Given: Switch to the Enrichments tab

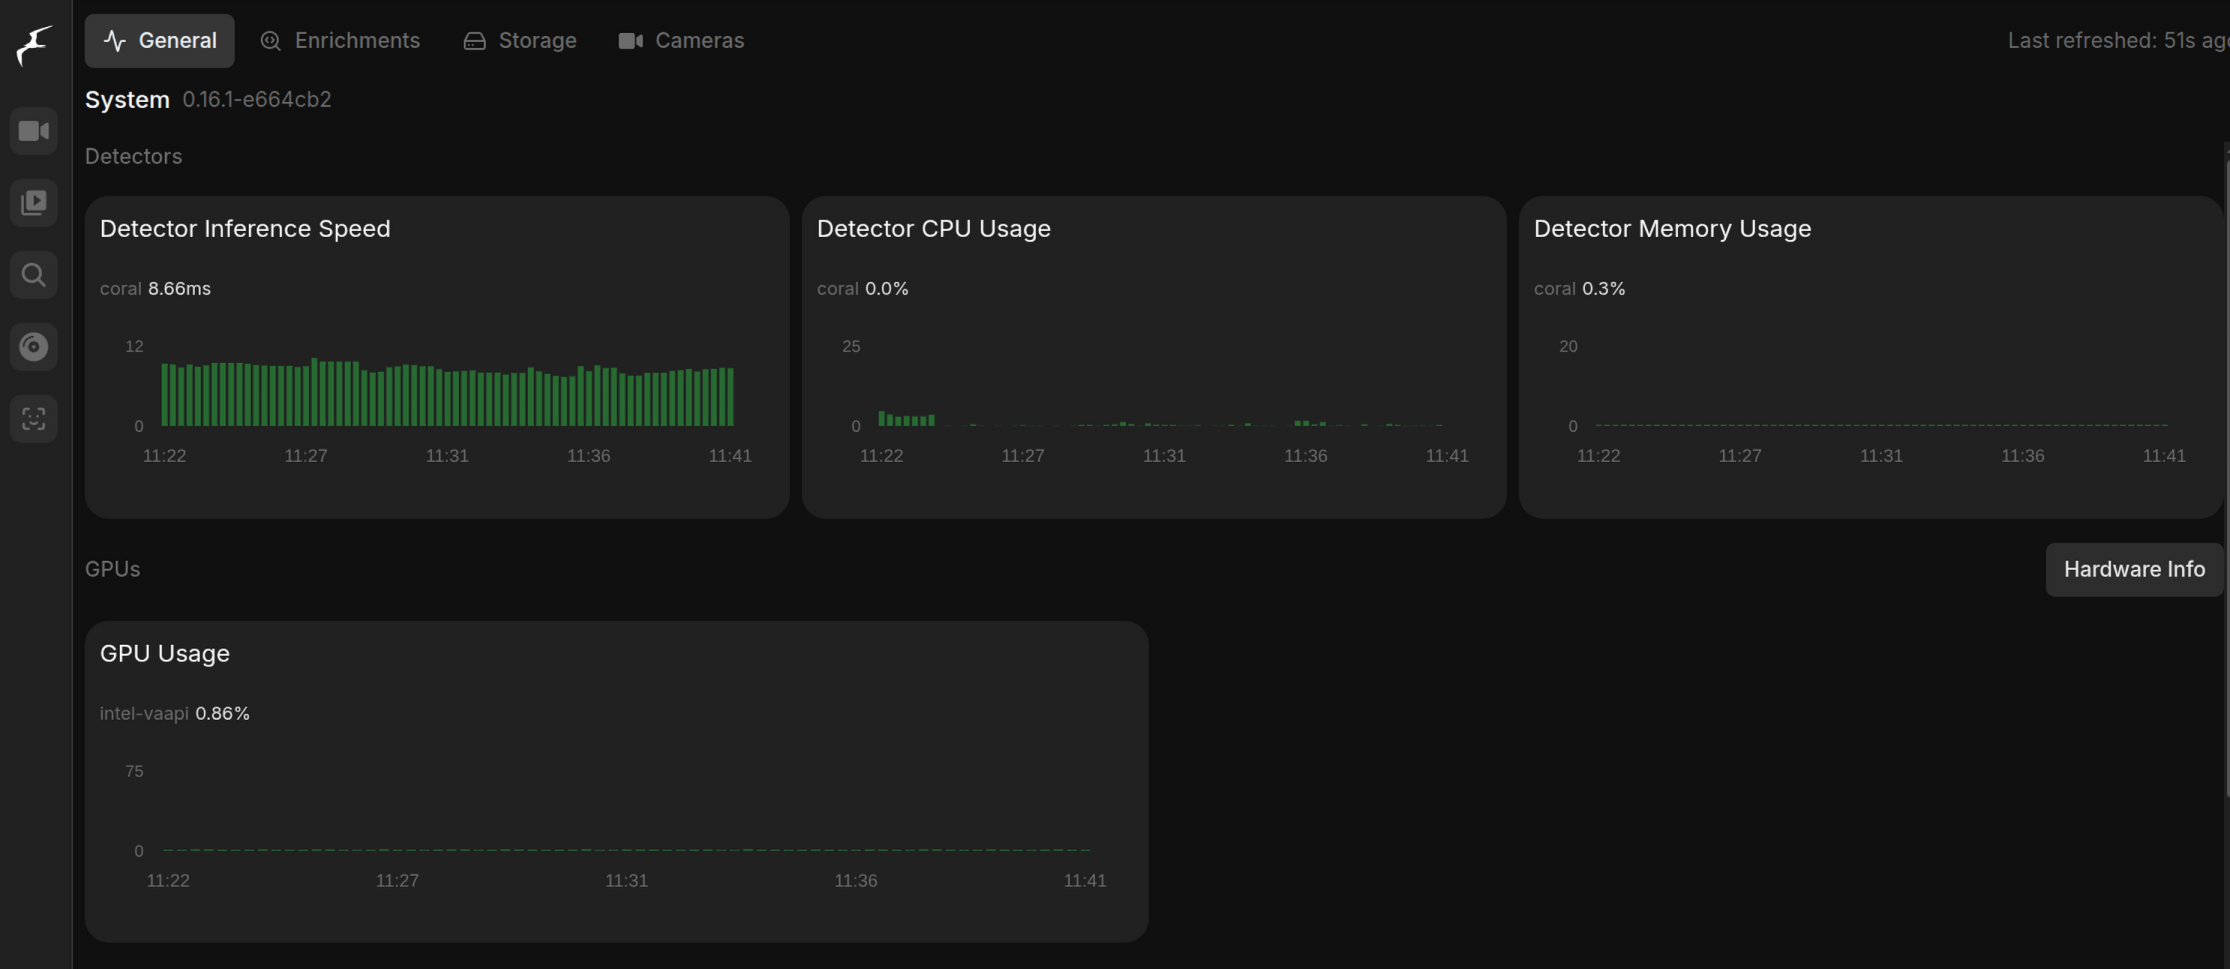Looking at the screenshot, I should tap(340, 41).
